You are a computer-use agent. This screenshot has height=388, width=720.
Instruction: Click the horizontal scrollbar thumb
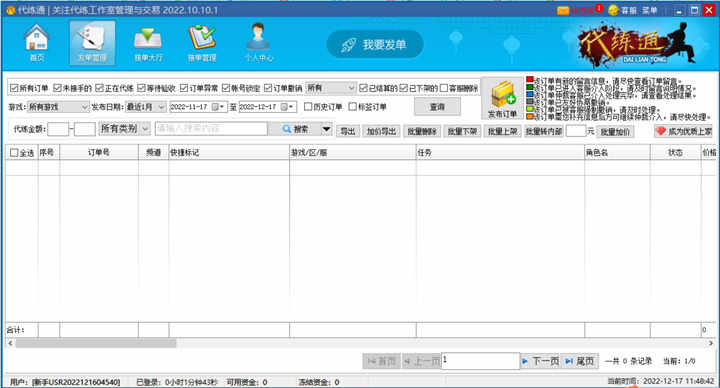pos(96,343)
